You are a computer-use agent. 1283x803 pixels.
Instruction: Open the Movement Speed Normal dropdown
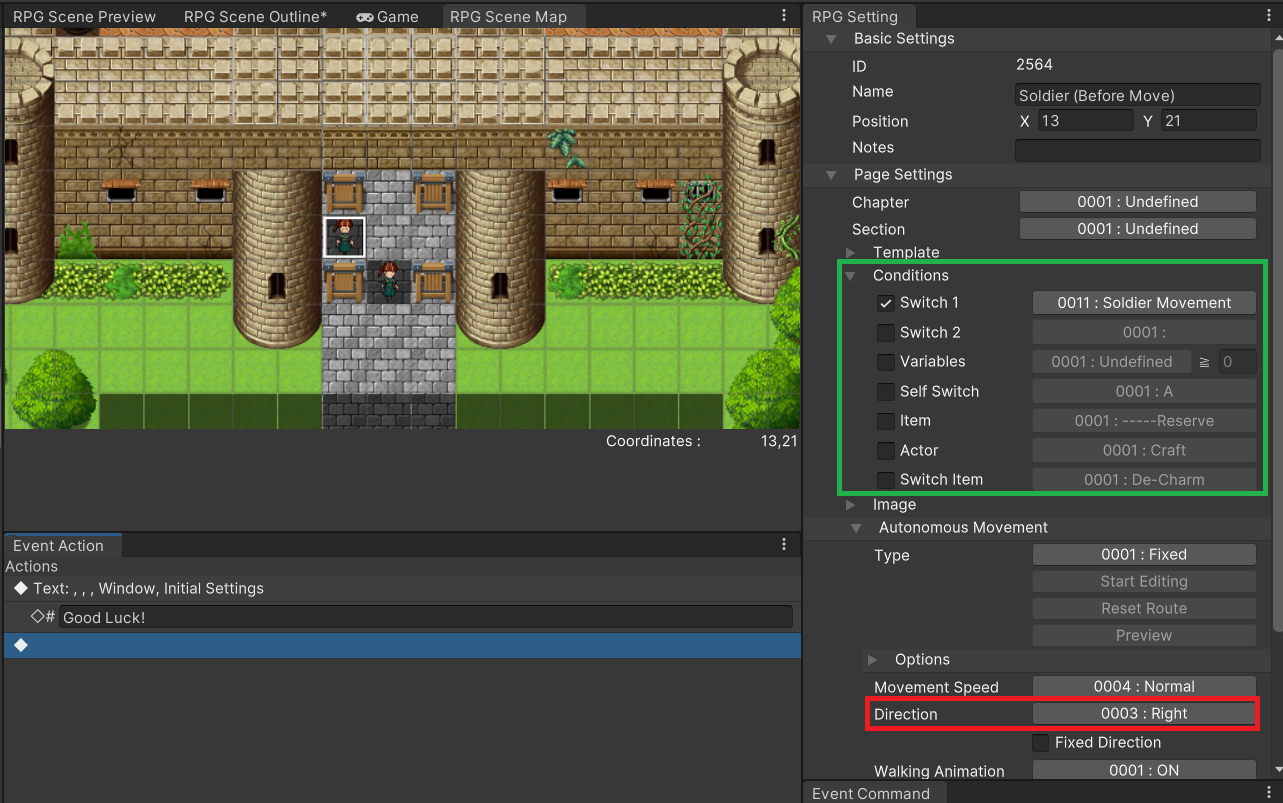tap(1143, 687)
